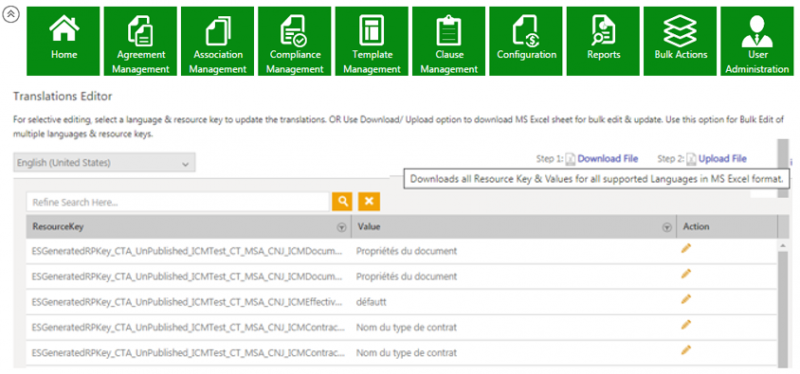Open the English (United States) language dropdown

tap(104, 163)
